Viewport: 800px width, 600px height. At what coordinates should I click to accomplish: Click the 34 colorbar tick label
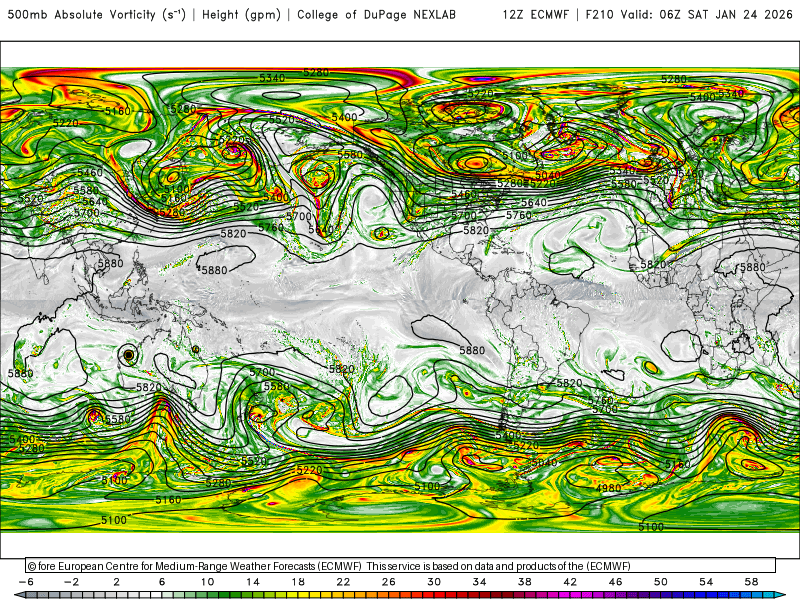tap(479, 582)
